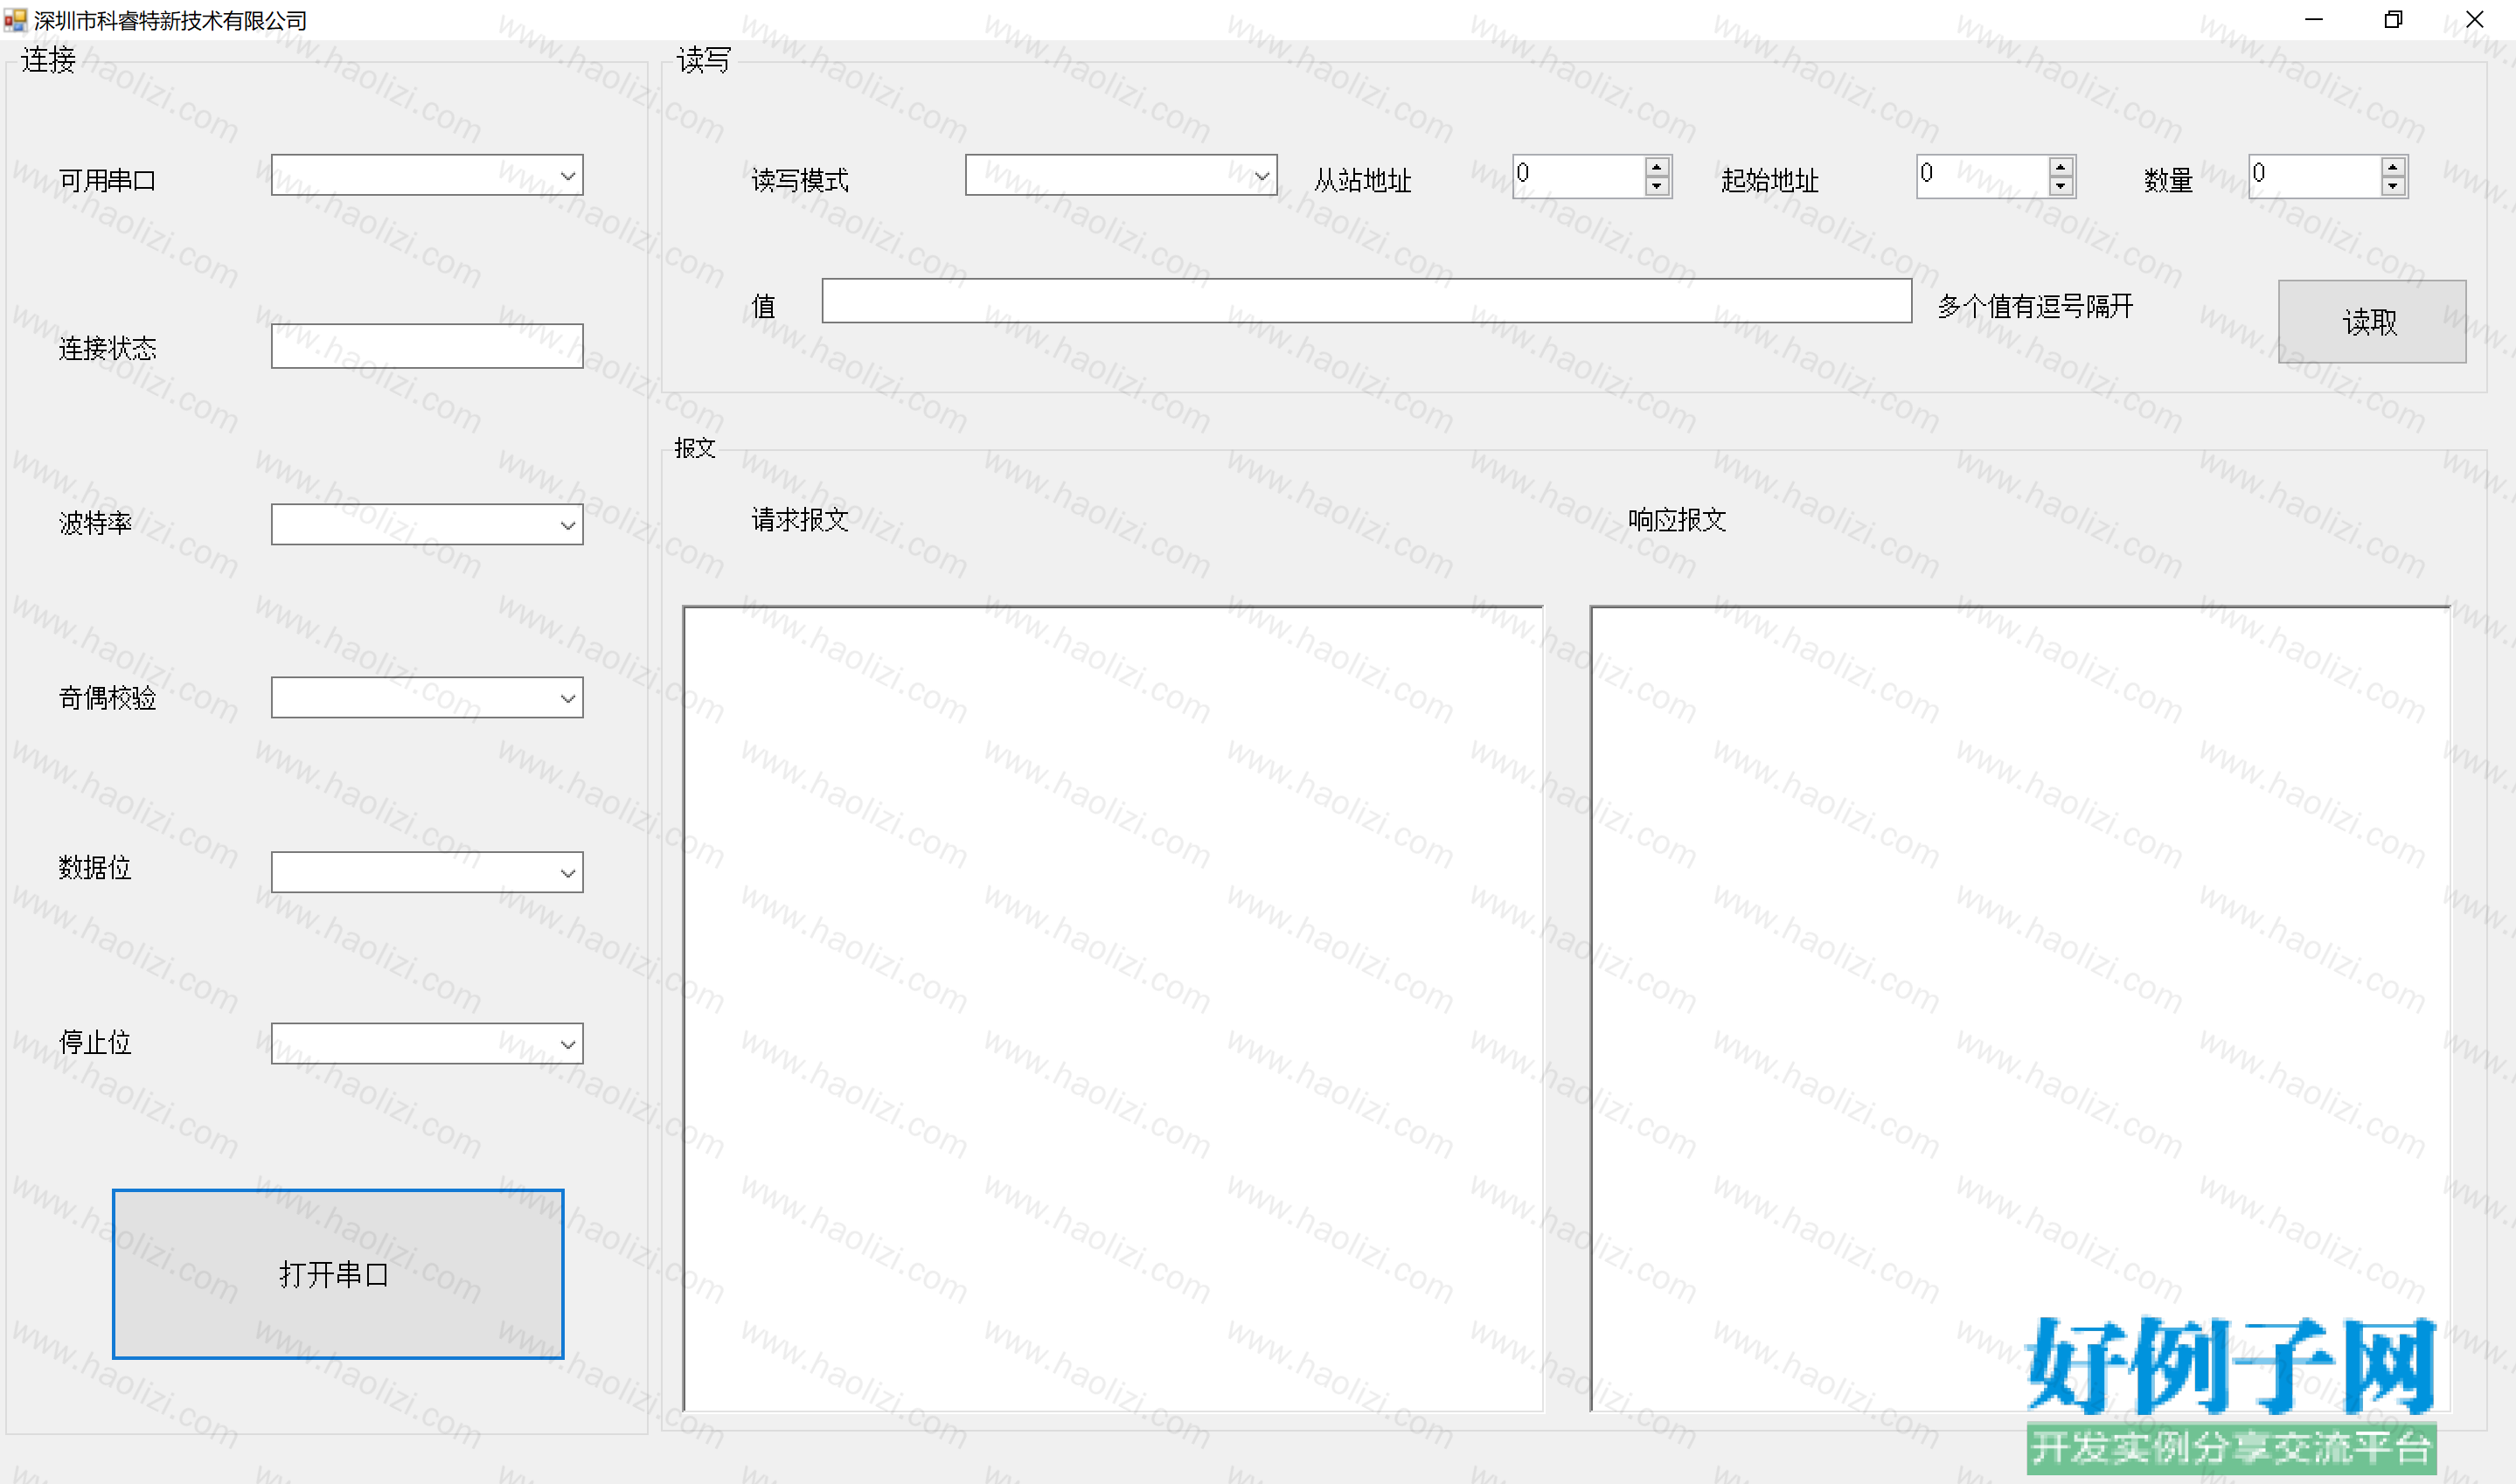Click the 读写 group box title

tap(704, 61)
